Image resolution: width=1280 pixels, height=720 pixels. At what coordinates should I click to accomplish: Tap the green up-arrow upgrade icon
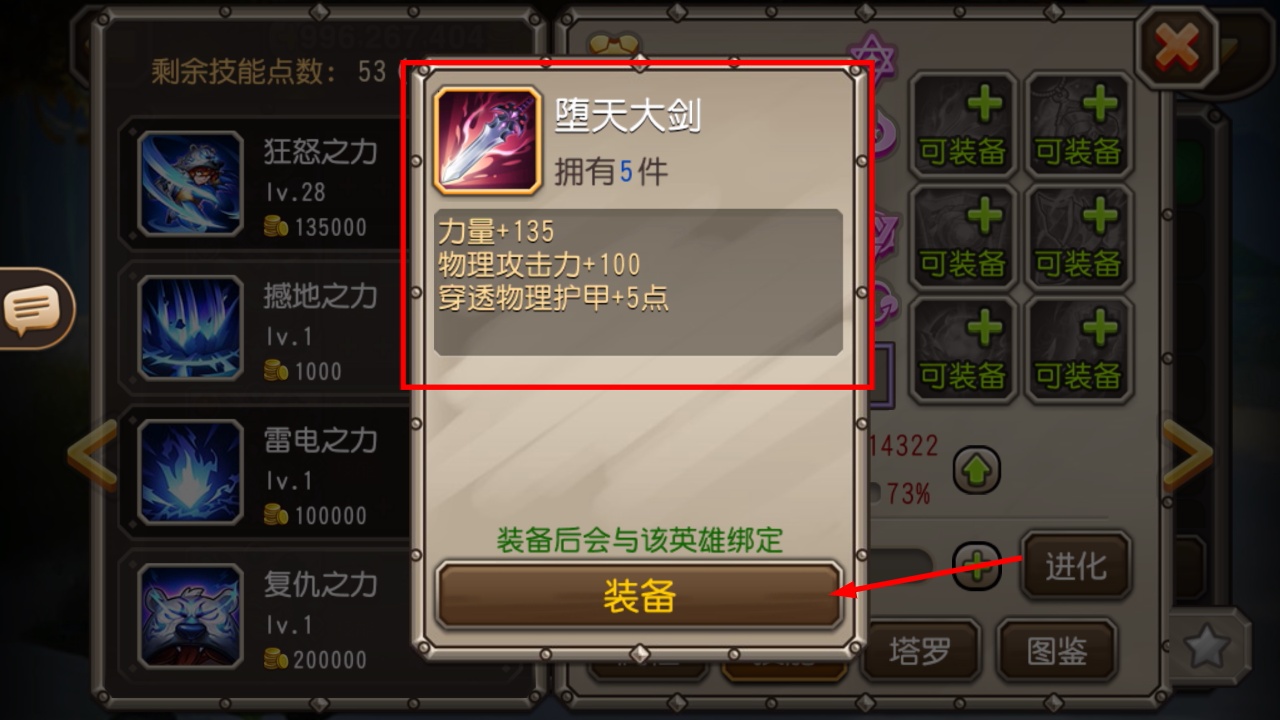point(976,470)
